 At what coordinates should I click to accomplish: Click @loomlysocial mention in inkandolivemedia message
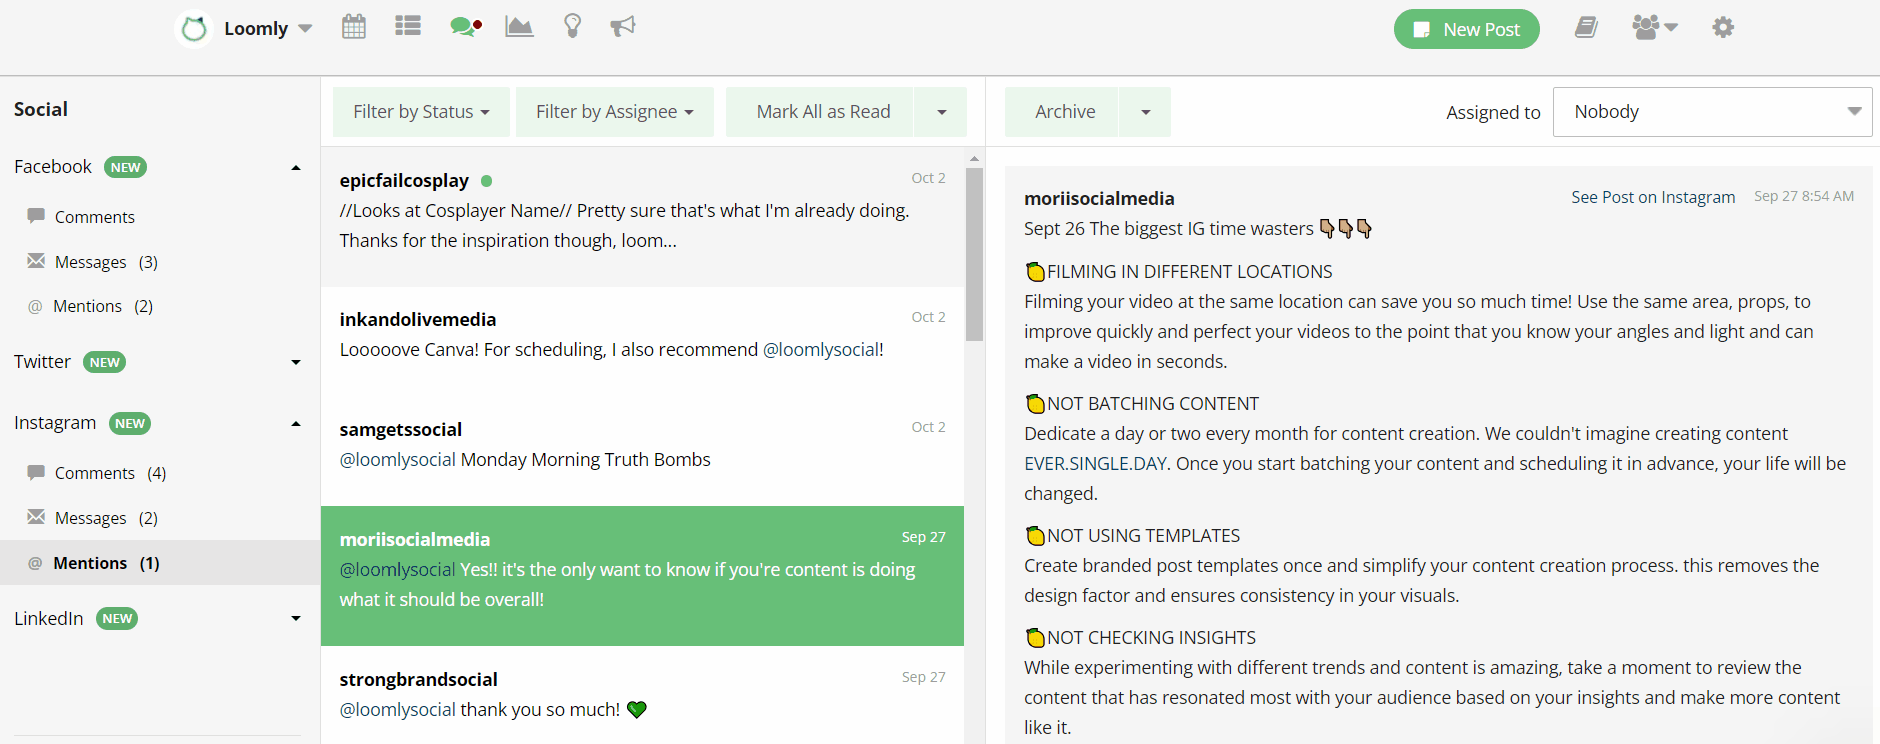[x=821, y=349]
